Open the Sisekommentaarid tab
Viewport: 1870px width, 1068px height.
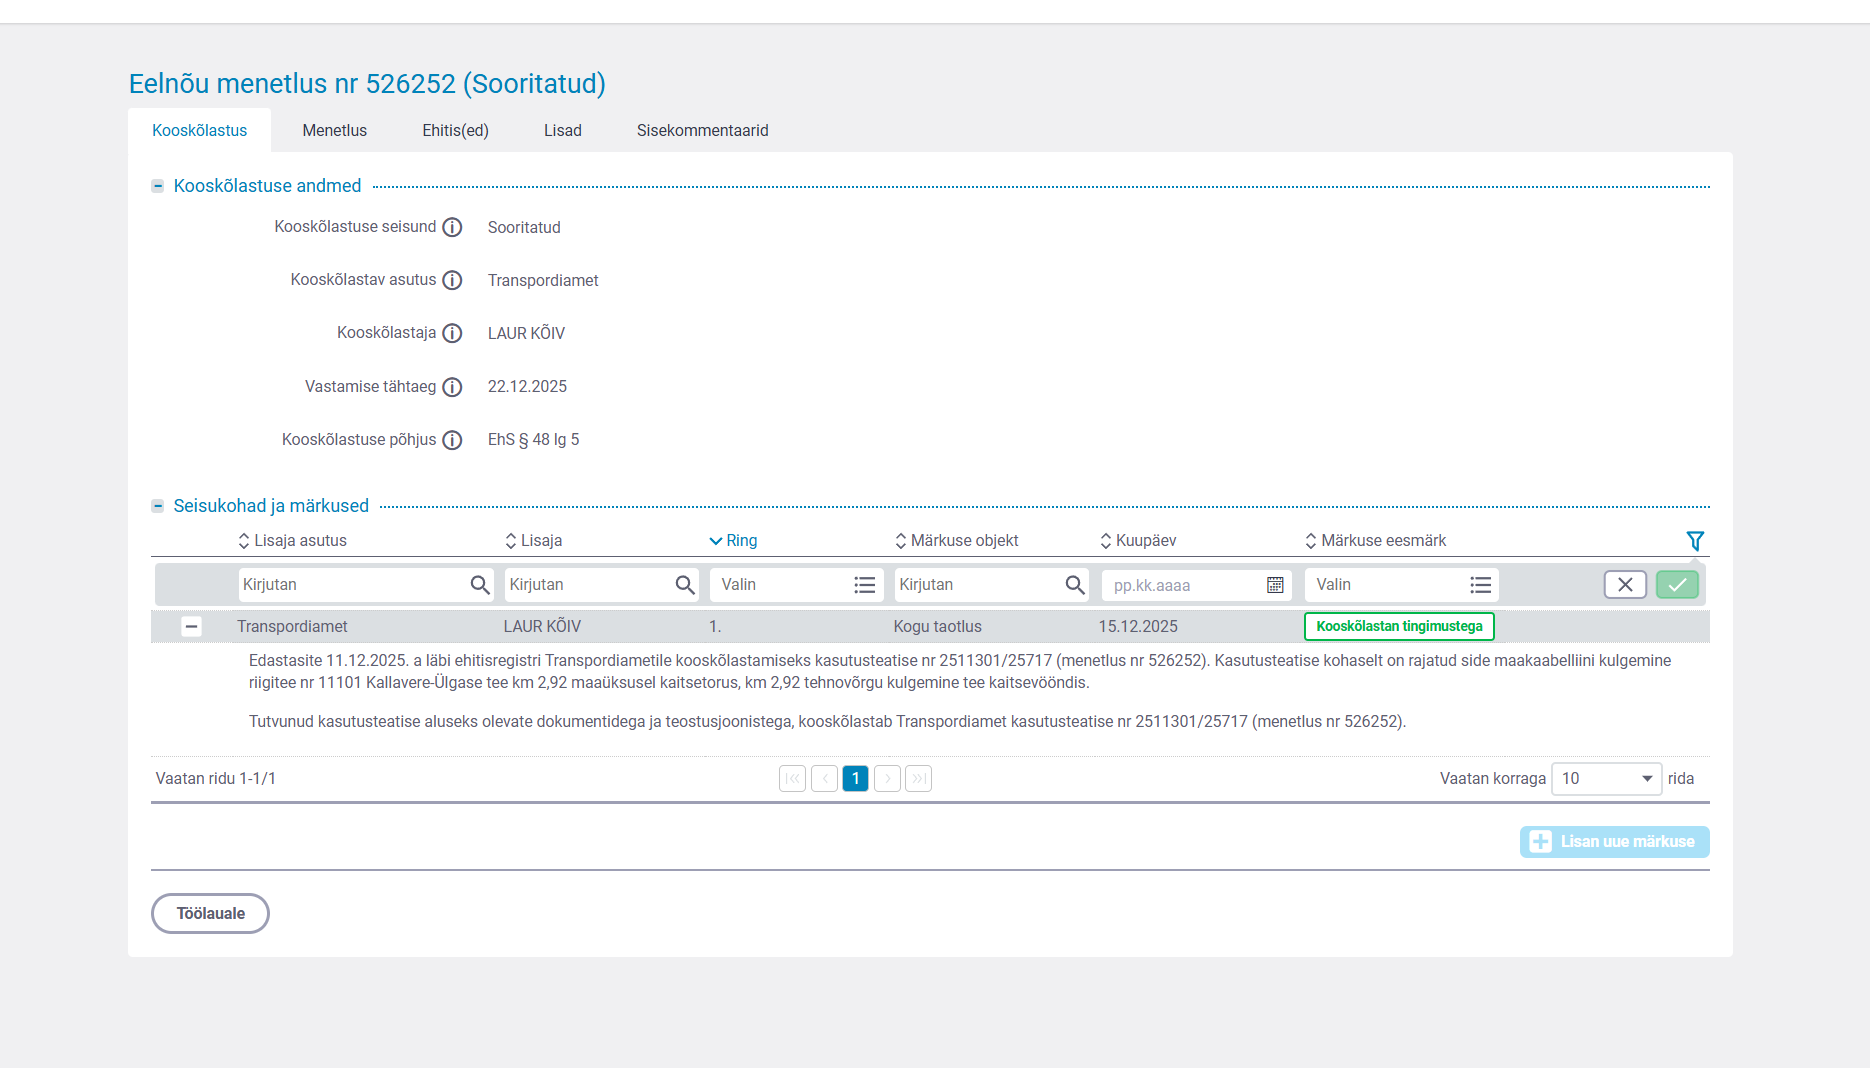pyautogui.click(x=702, y=131)
